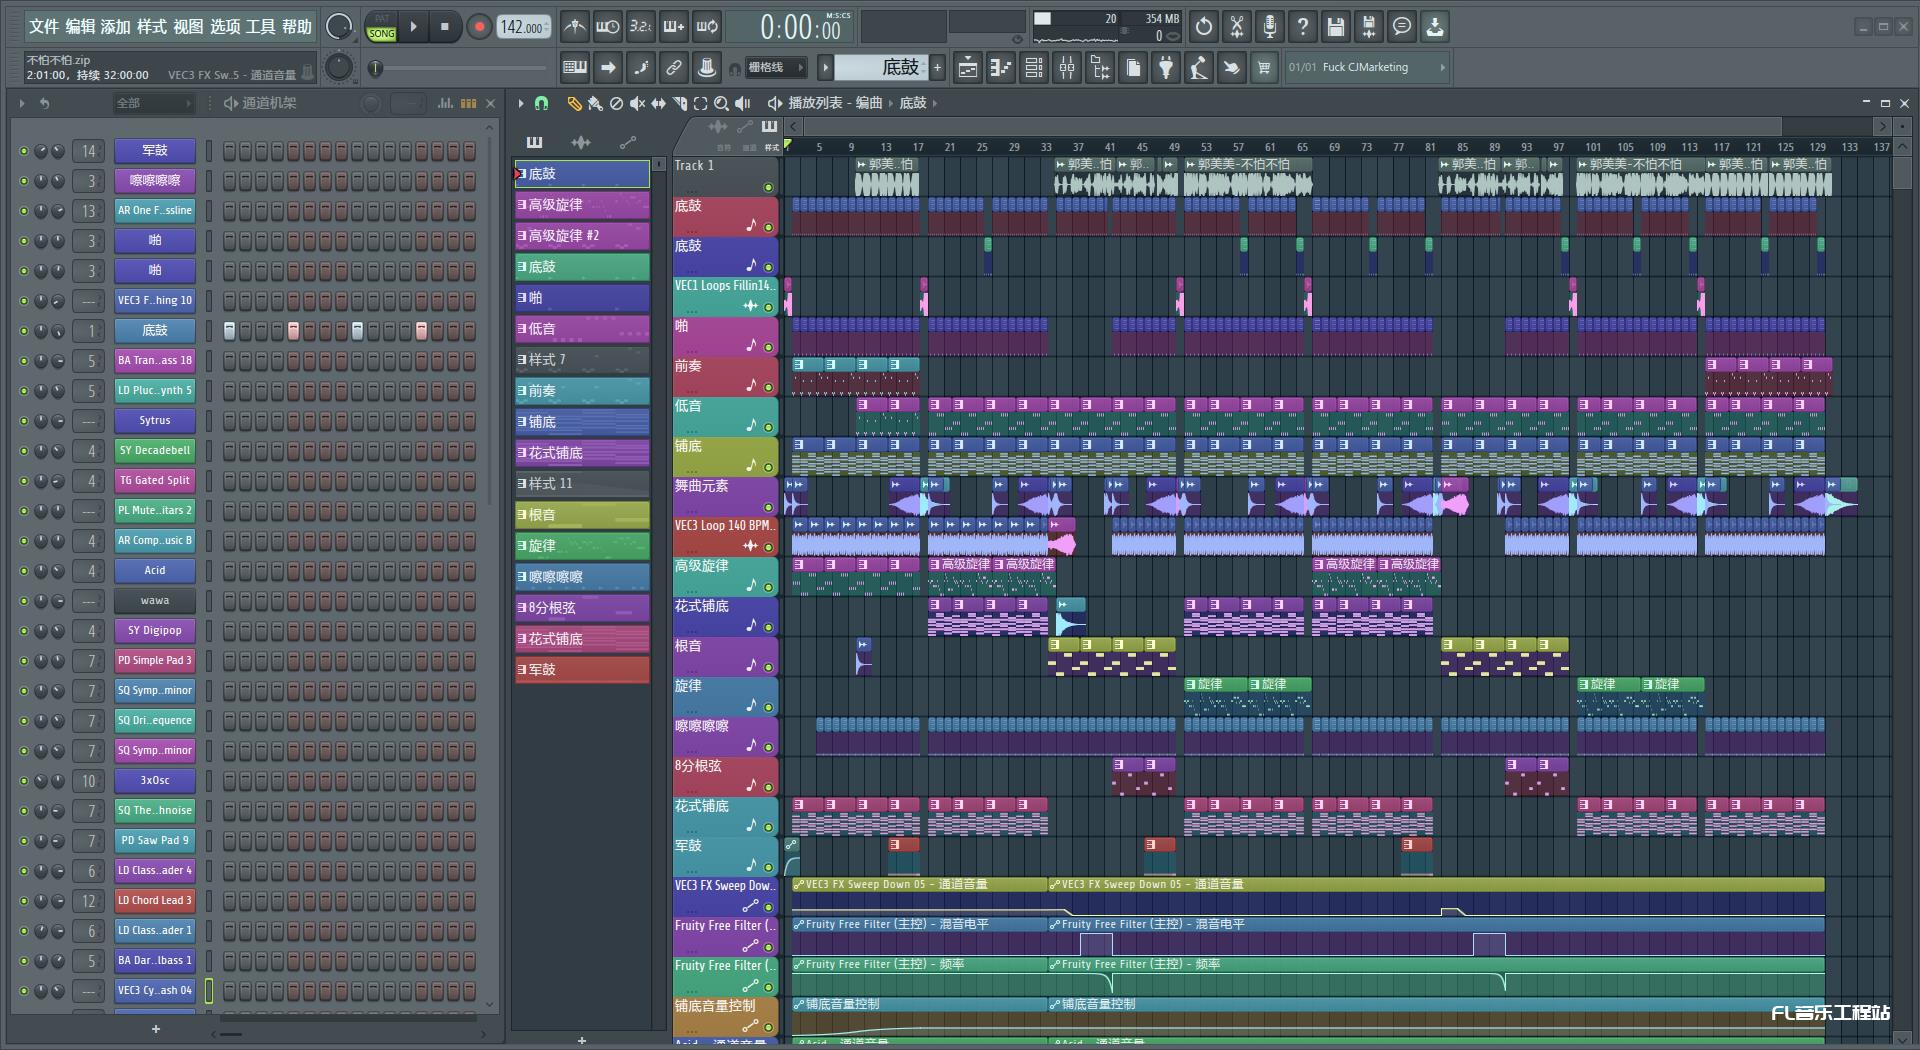This screenshot has height=1050, width=1920.
Task: Mute the Sytrus channel green LED
Action: pos(24,421)
